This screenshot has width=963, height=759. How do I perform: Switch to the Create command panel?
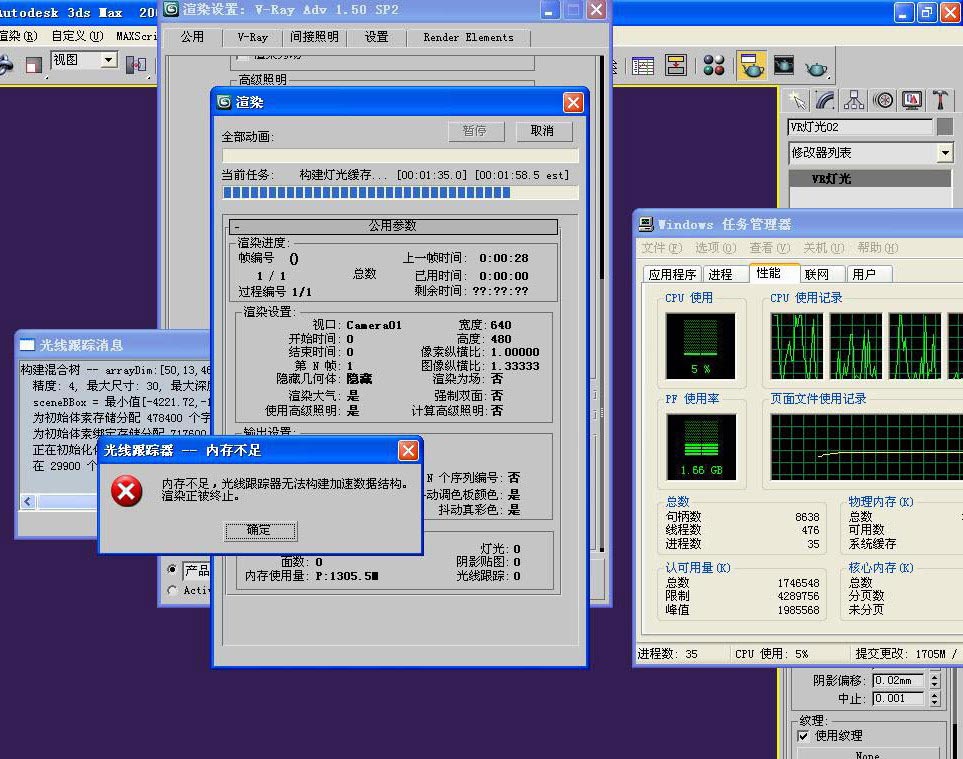point(797,99)
